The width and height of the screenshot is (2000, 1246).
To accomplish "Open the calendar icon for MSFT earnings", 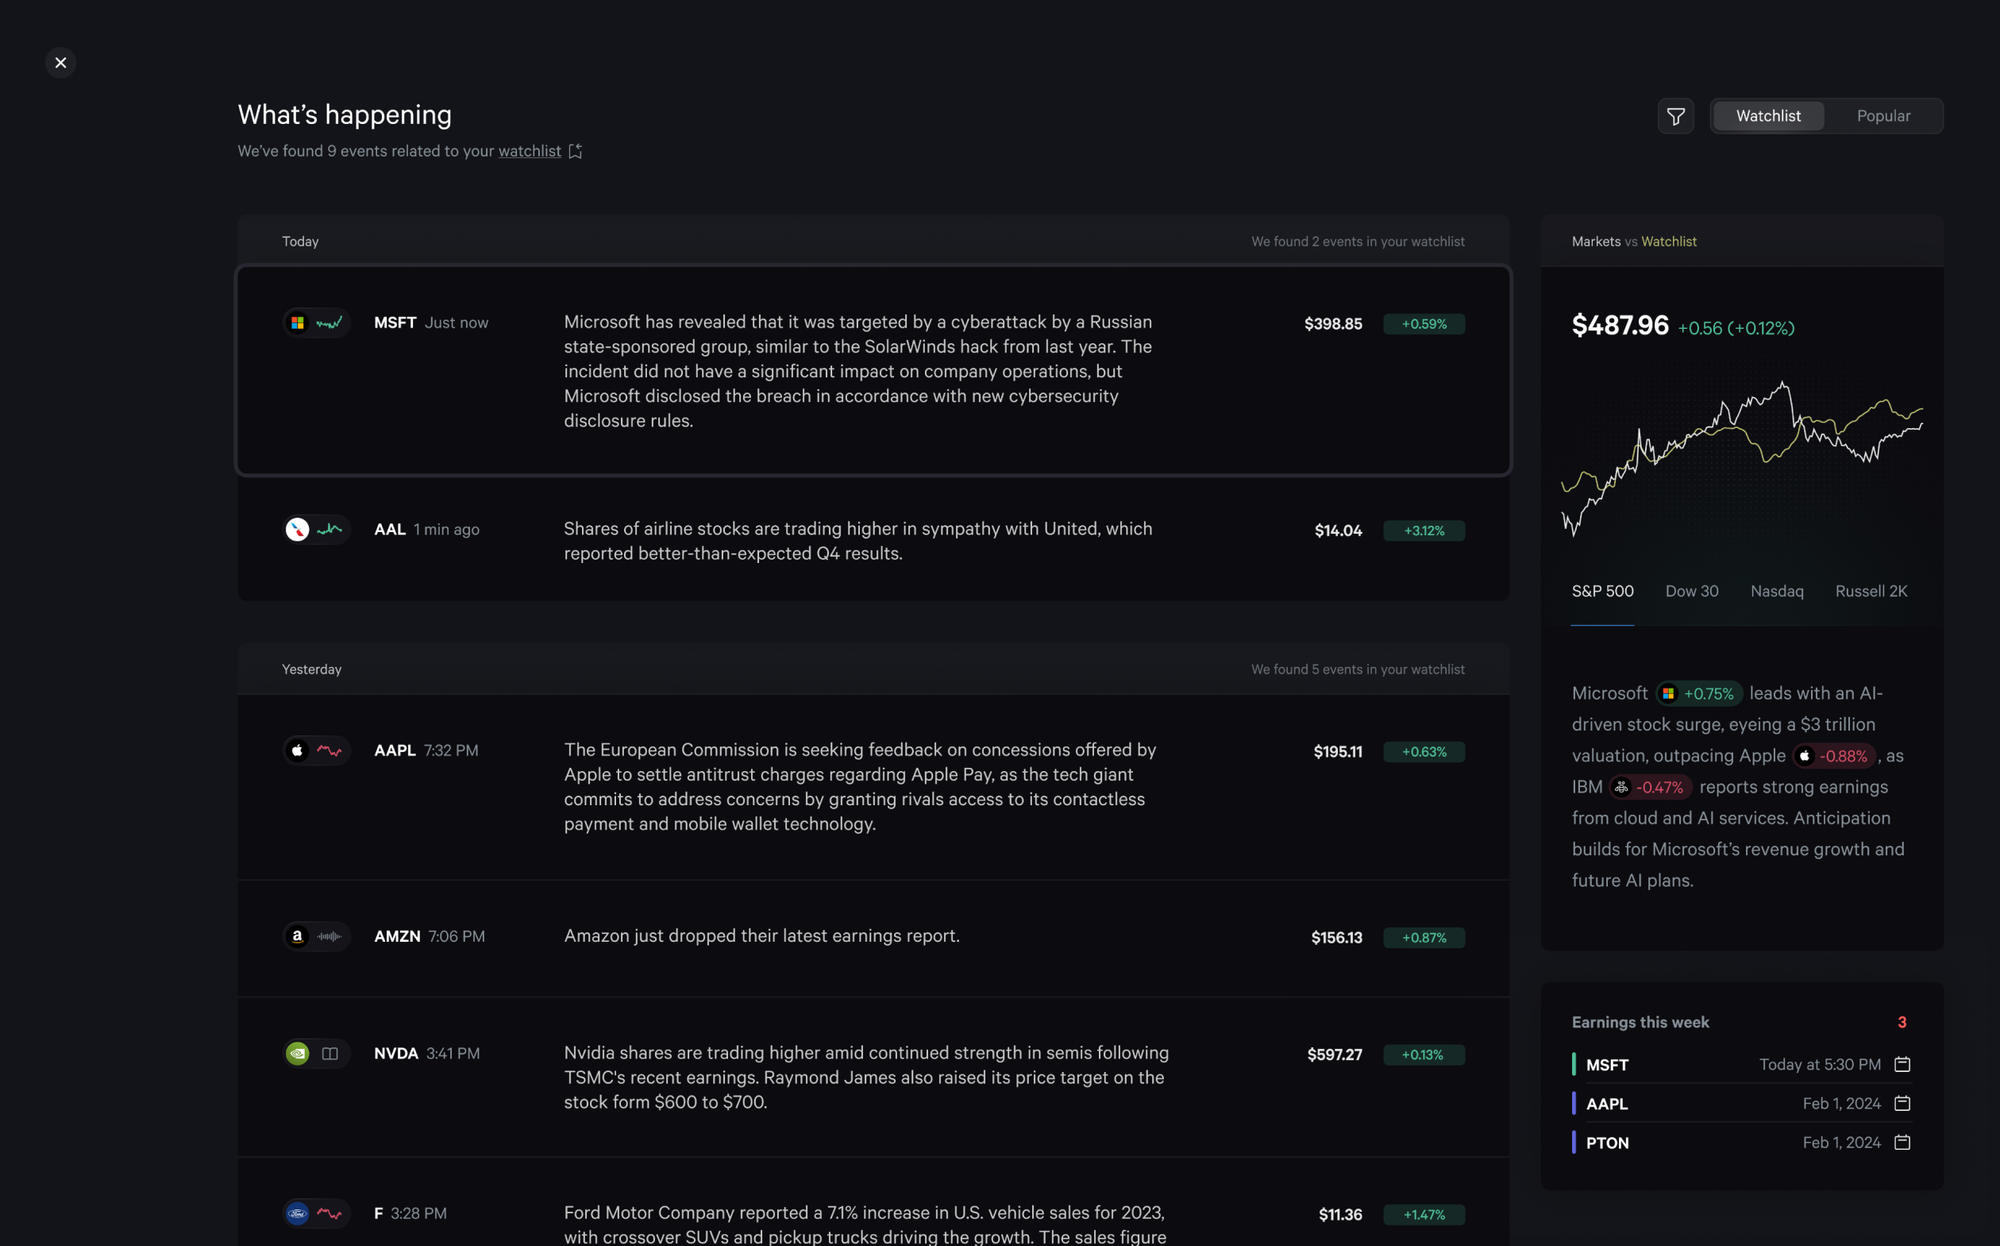I will 1904,1064.
